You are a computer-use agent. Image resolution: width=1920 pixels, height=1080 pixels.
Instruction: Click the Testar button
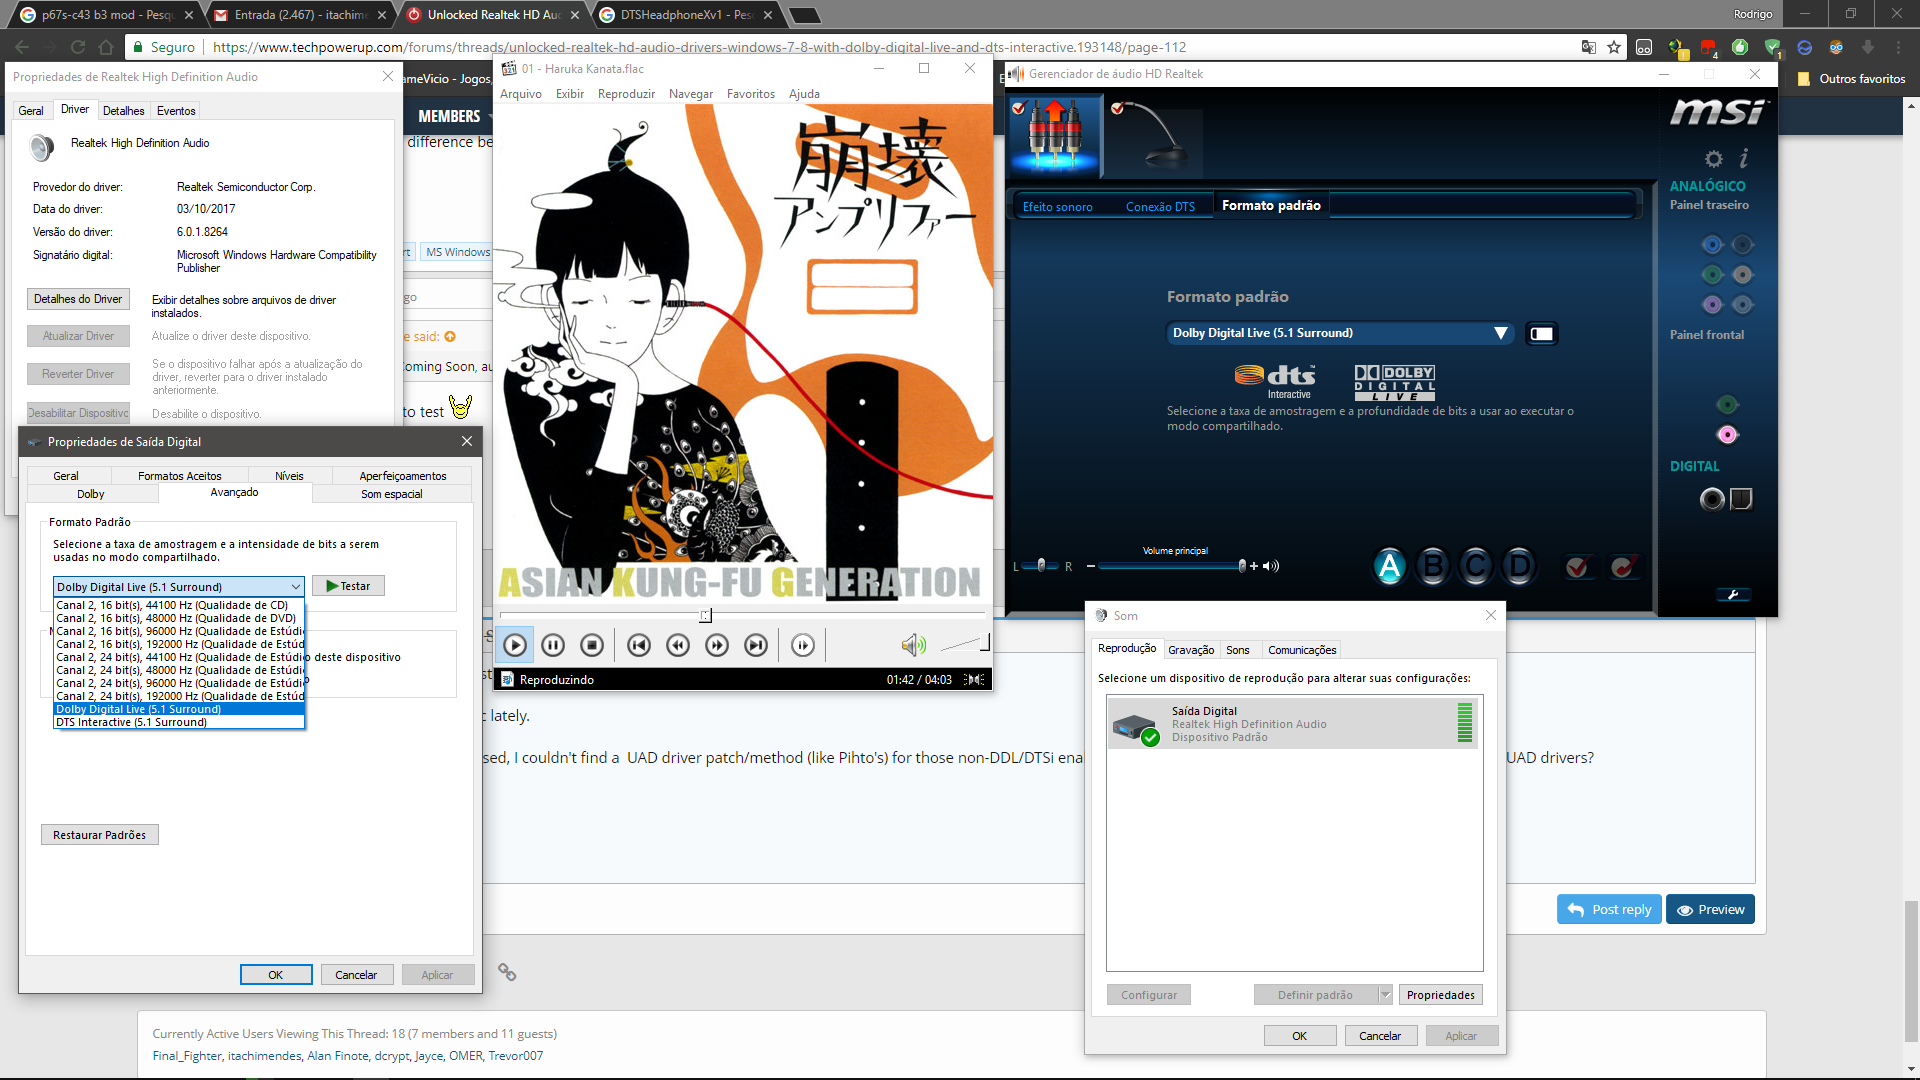pos(348,586)
